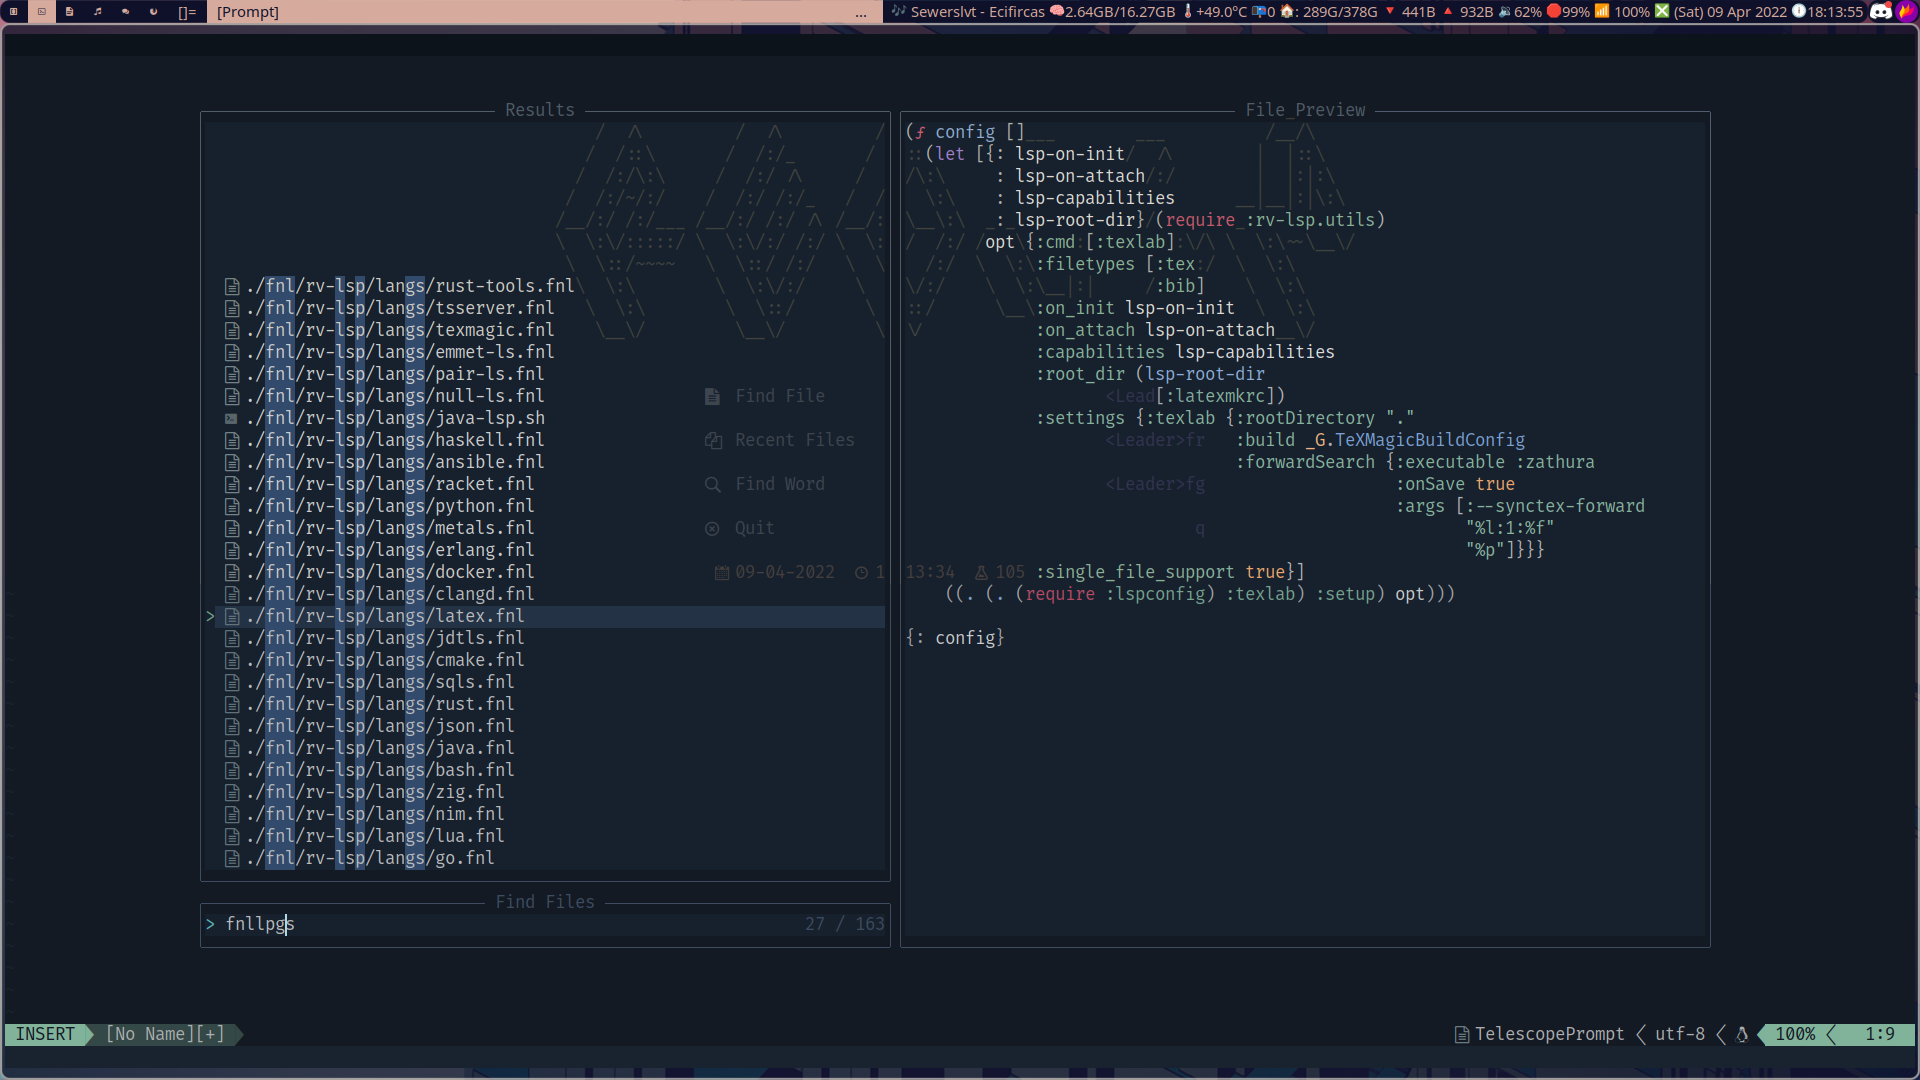Click the Find Files prompt input
Image resolution: width=1920 pixels, height=1080 pixels.
pos(500,924)
